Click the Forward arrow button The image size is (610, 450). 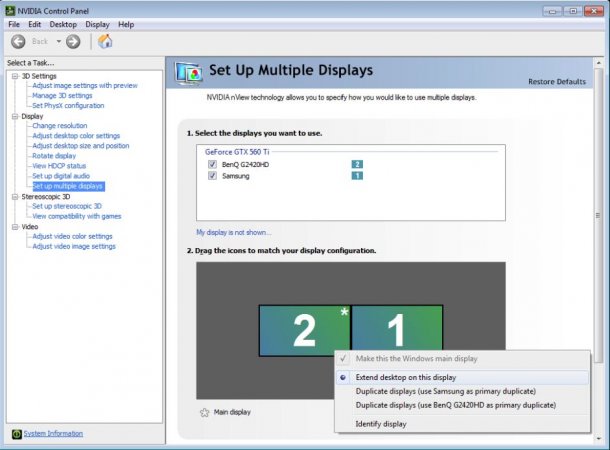point(73,41)
